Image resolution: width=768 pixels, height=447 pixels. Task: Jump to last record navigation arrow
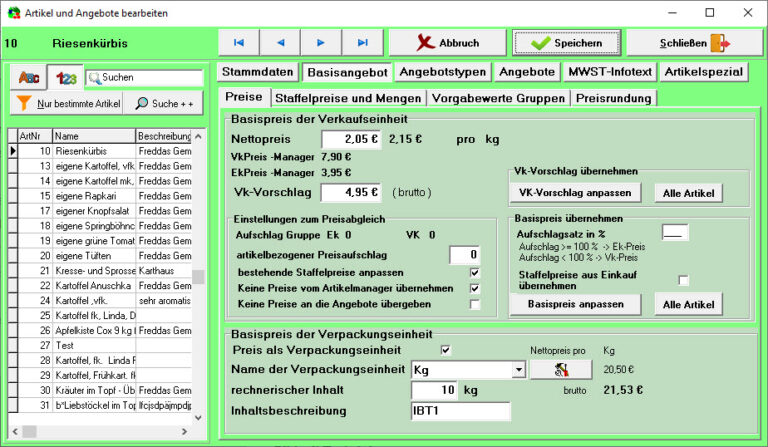click(362, 43)
